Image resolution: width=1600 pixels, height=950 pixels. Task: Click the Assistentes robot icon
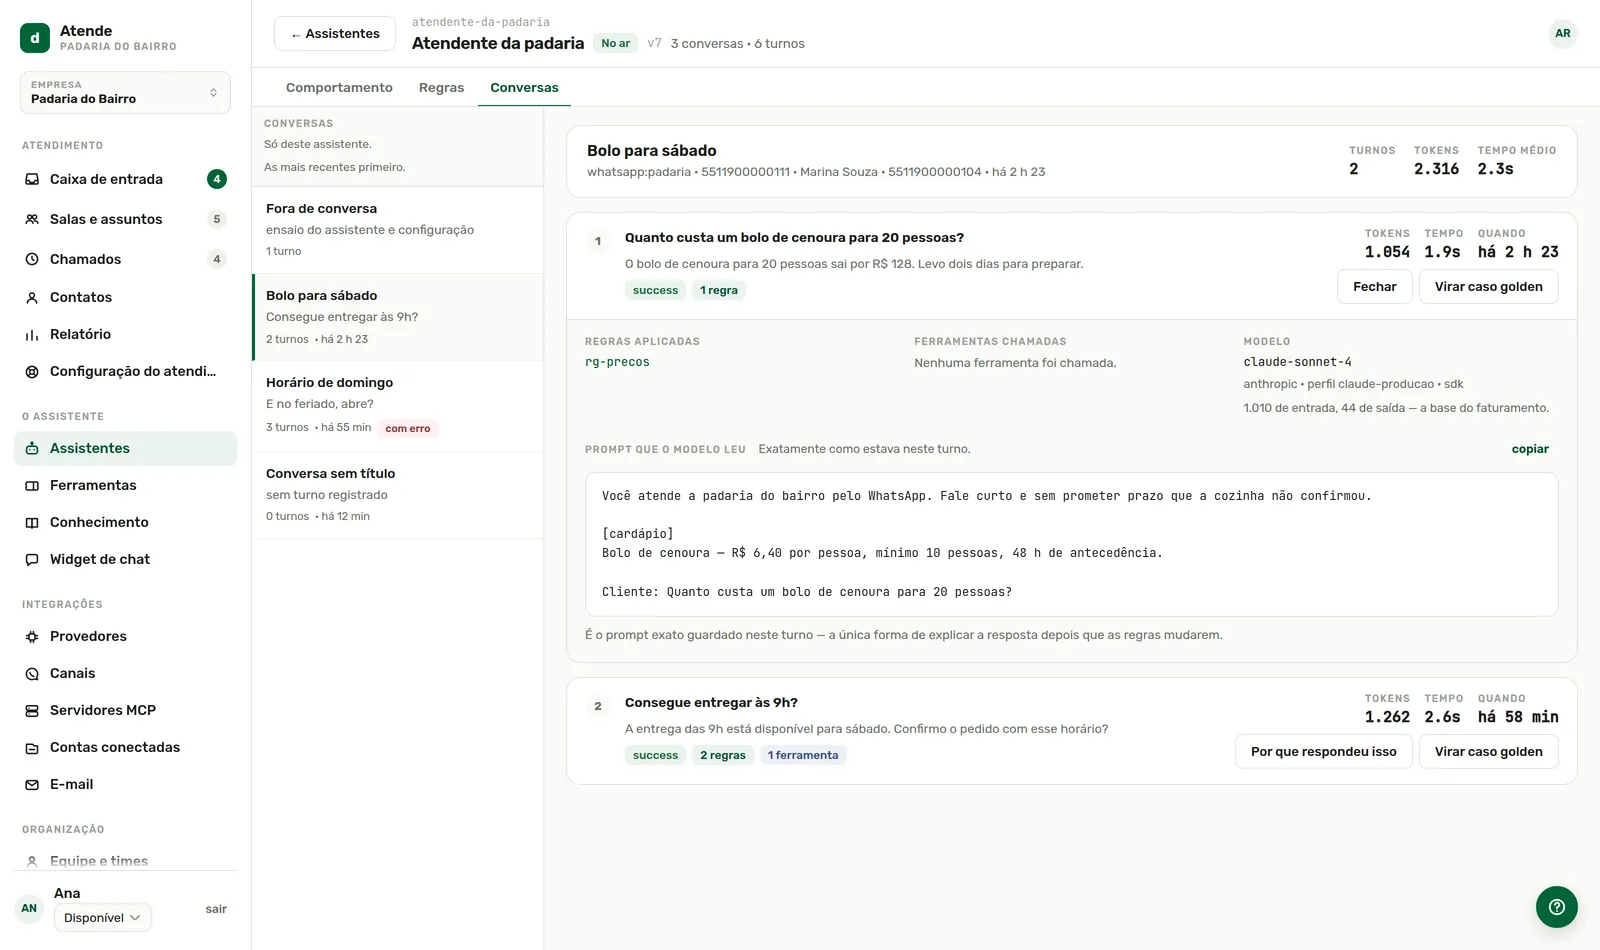tap(32, 448)
